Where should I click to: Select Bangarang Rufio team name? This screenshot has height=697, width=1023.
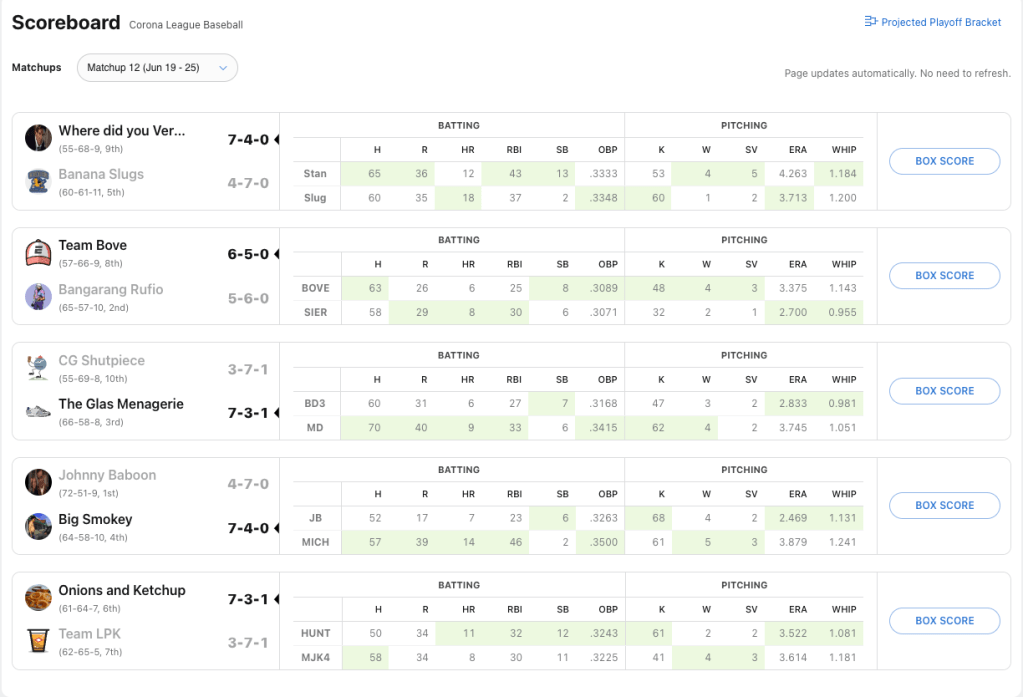[x=110, y=289]
